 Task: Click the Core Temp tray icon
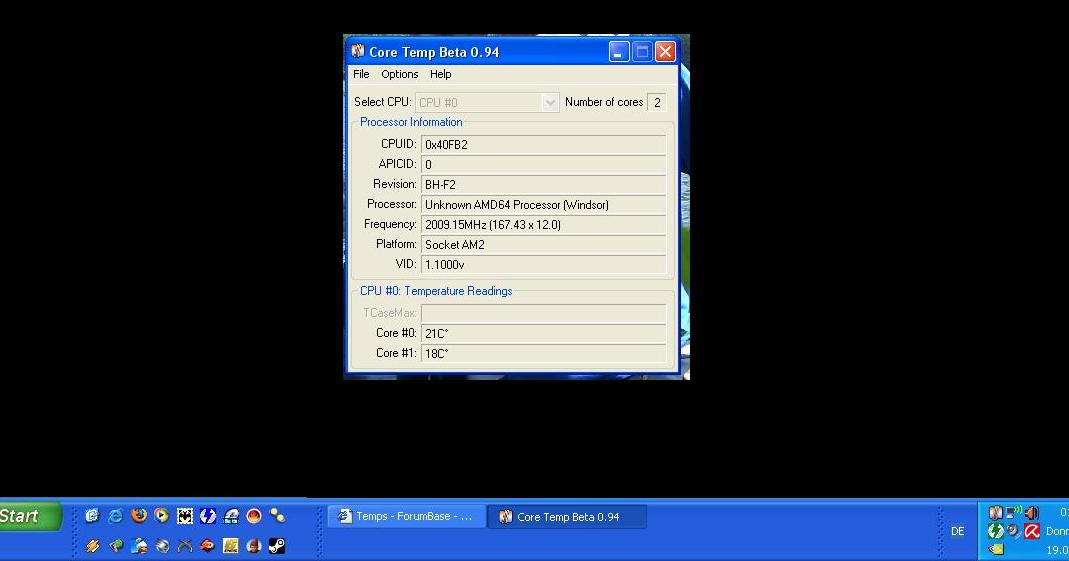point(995,513)
